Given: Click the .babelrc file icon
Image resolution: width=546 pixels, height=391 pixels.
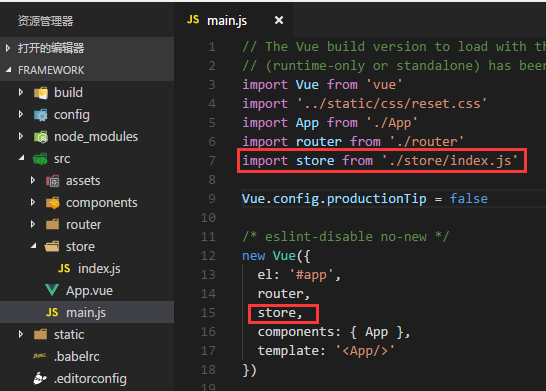Looking at the screenshot, I should (40, 356).
